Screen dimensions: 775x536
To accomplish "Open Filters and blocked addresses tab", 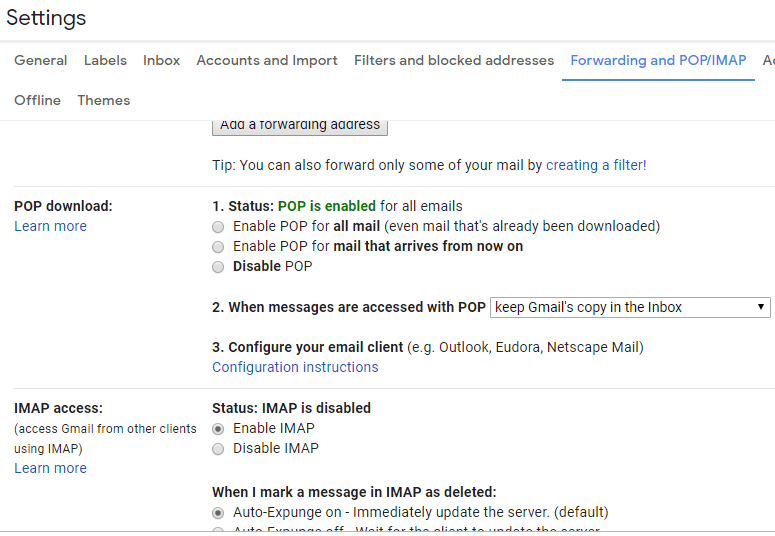I will [x=454, y=61].
